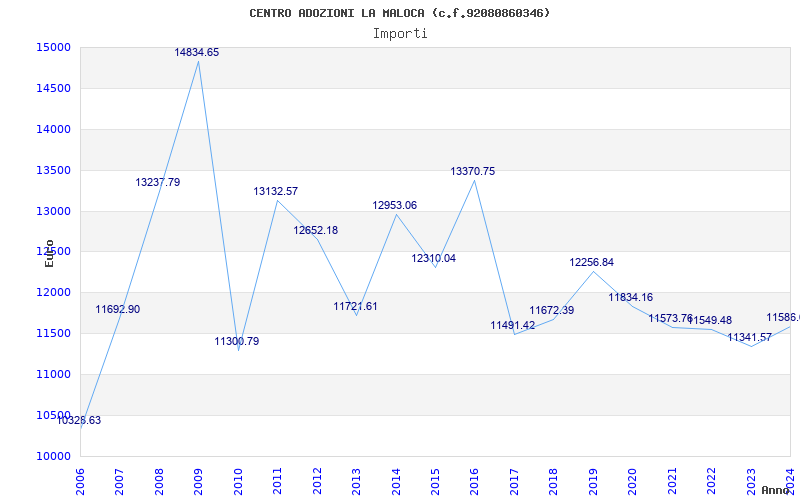Click the 11834.16 data label
Screen dimensions: 800x500
tap(631, 297)
